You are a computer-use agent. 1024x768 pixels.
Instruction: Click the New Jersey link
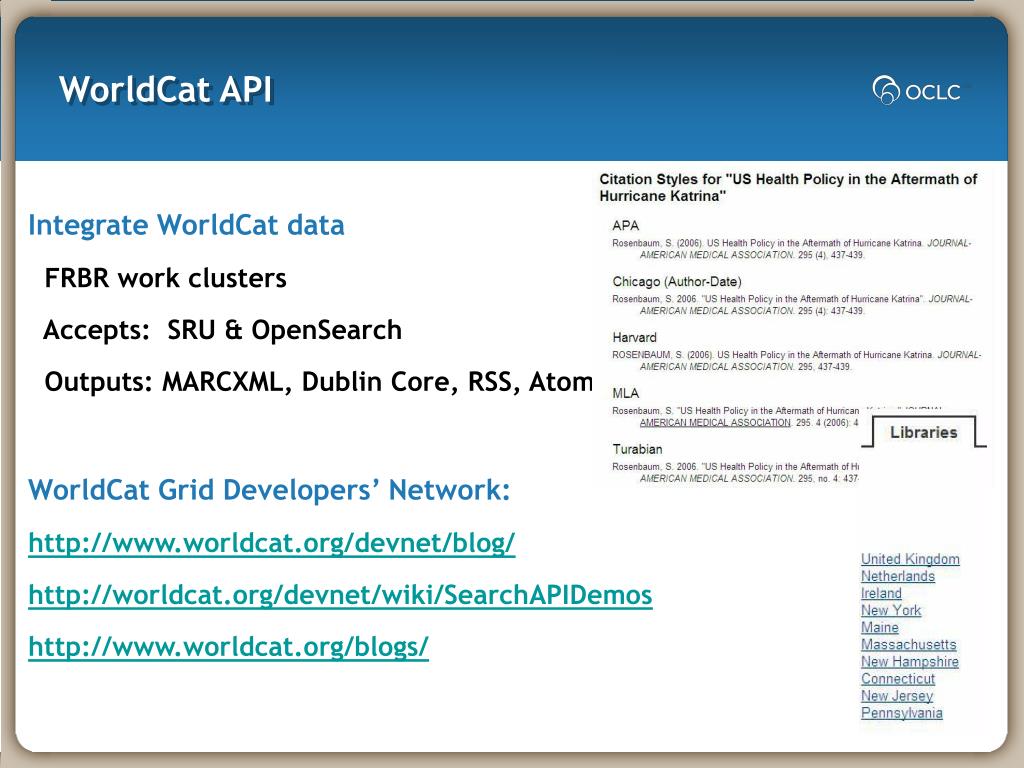(897, 696)
